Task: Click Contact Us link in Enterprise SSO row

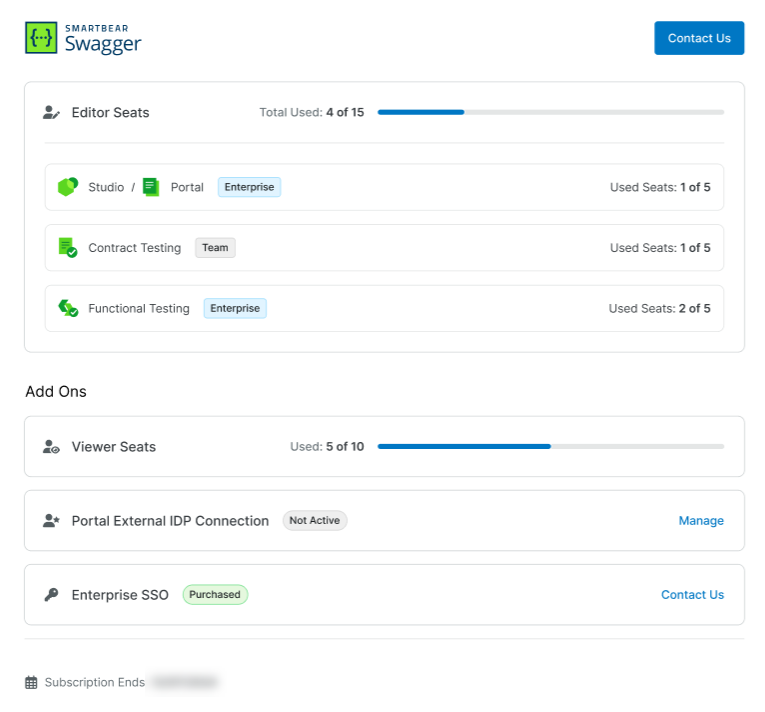Action: click(x=692, y=595)
